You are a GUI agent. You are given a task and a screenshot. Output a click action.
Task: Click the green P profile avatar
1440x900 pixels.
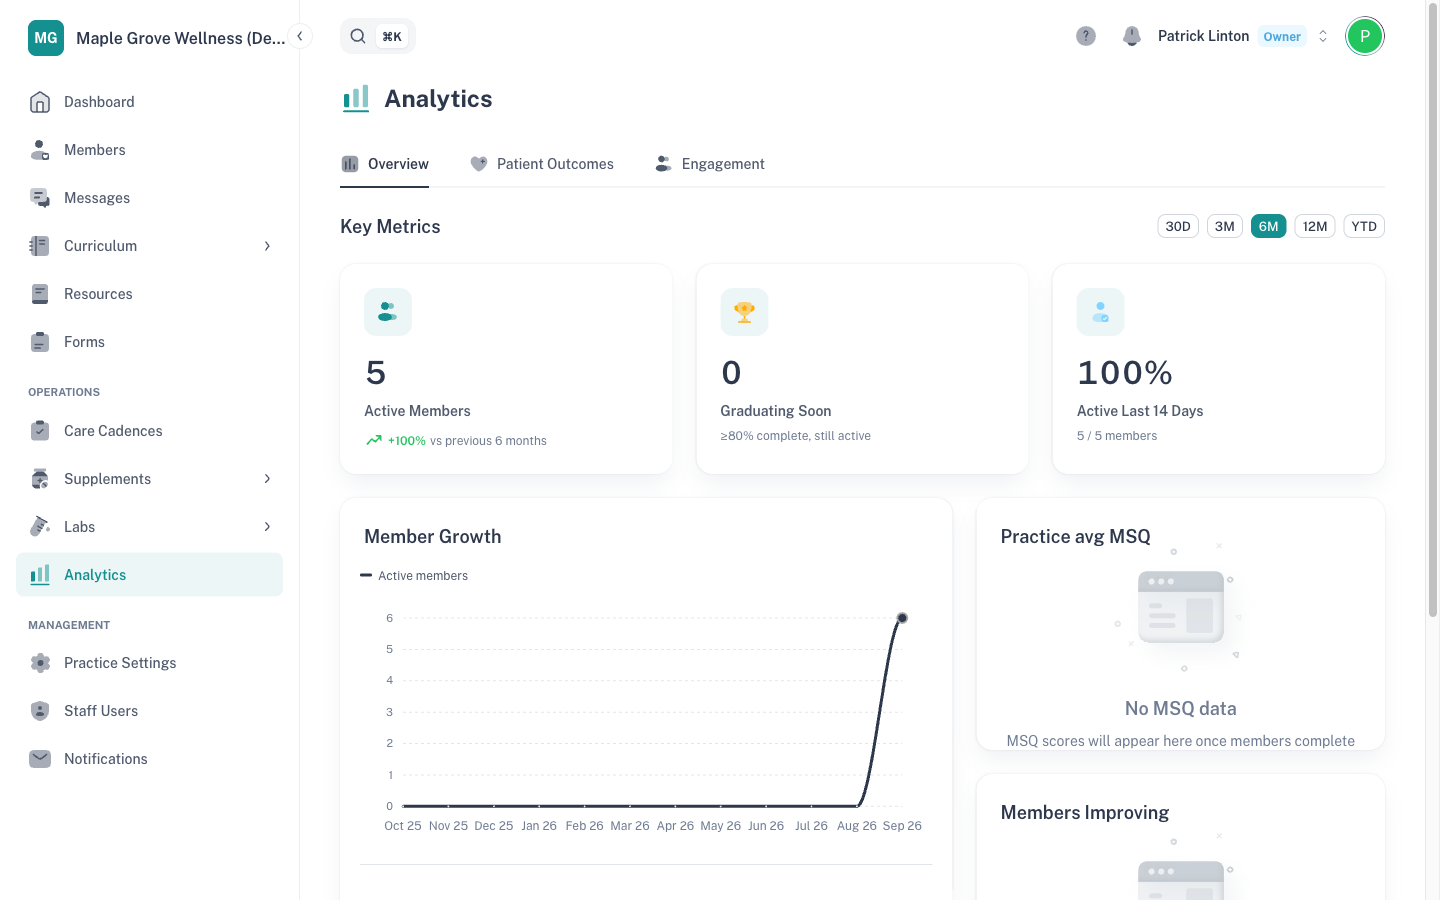(x=1365, y=36)
